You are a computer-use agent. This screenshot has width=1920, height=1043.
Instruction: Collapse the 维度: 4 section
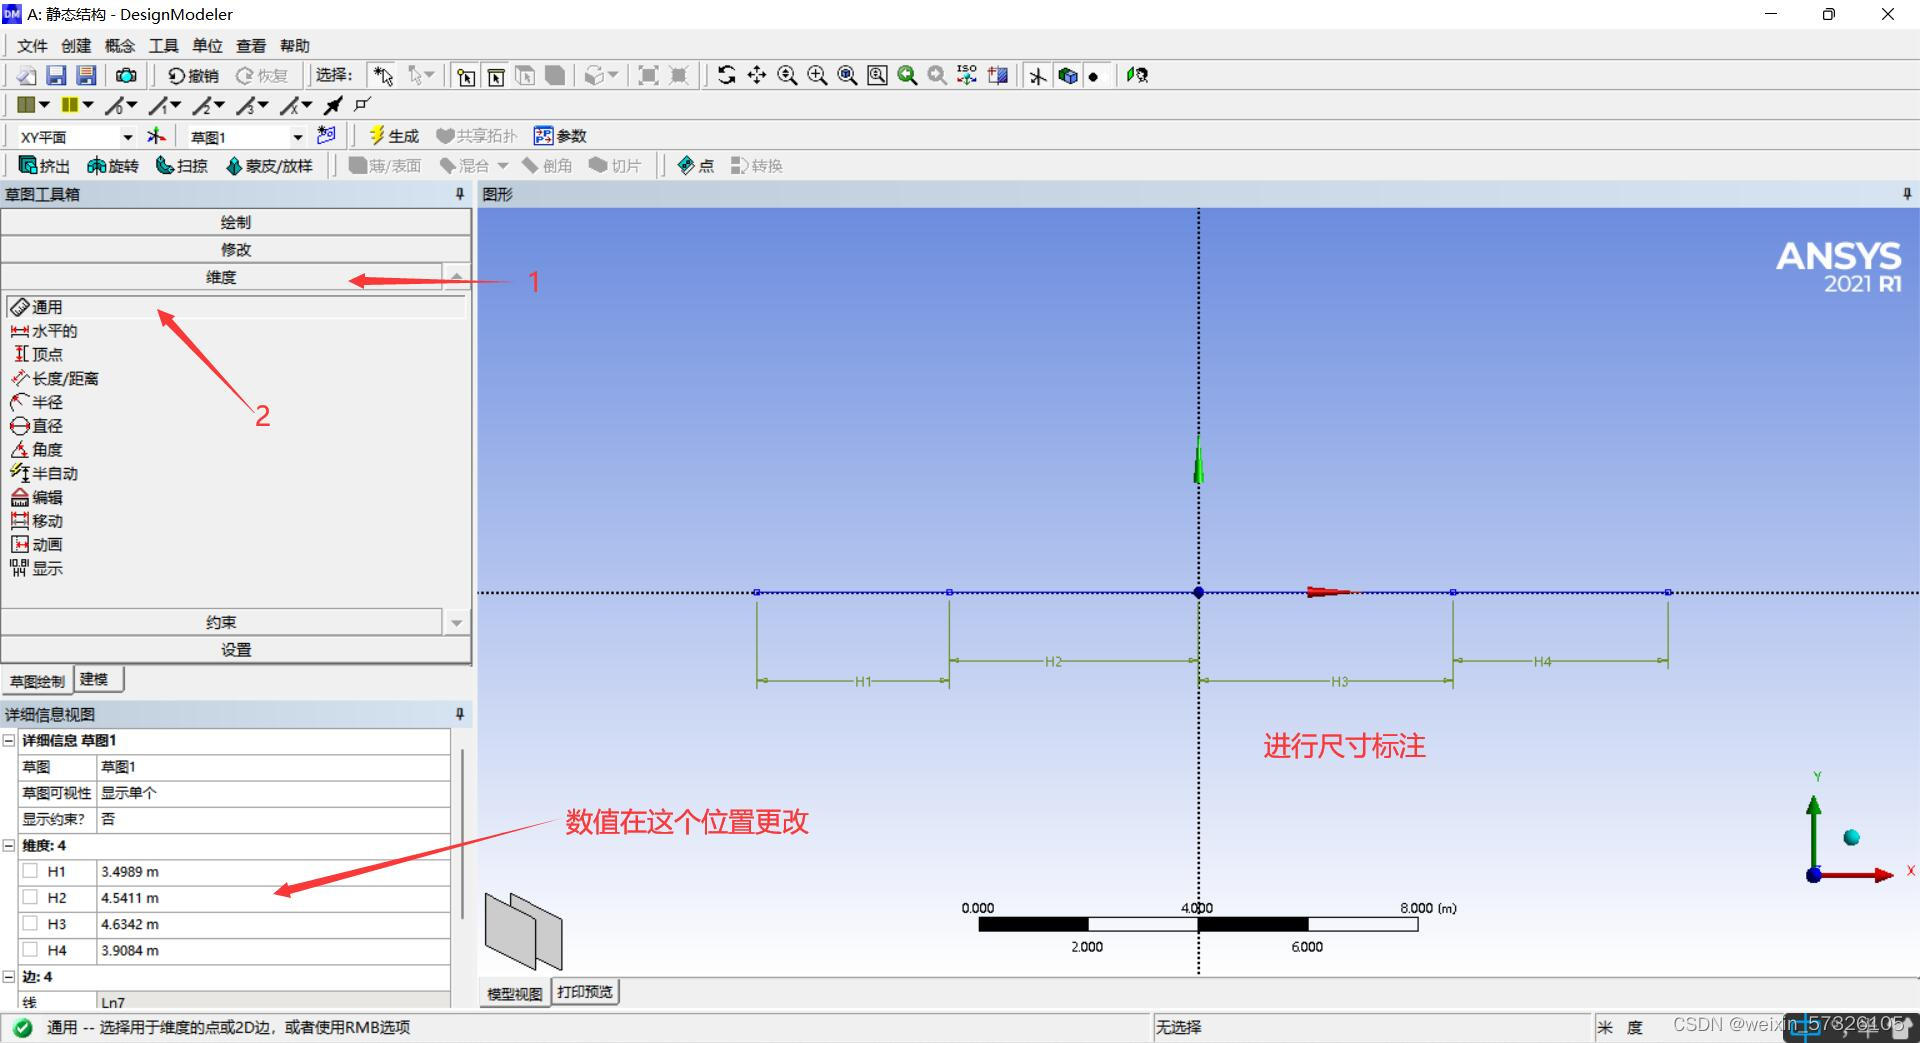pyautogui.click(x=9, y=846)
